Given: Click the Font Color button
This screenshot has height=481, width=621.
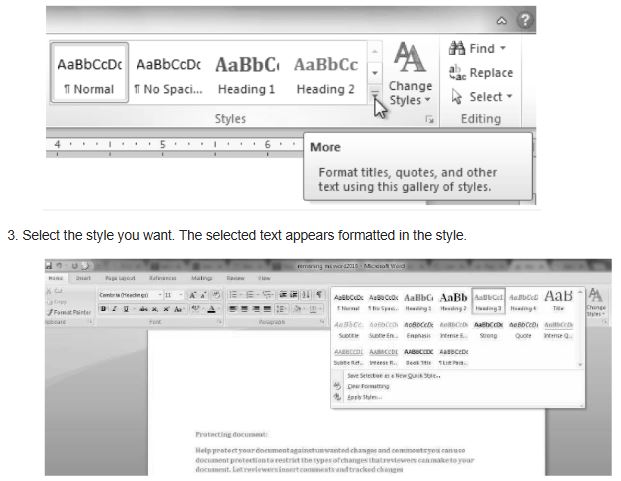Looking at the screenshot, I should [211, 309].
